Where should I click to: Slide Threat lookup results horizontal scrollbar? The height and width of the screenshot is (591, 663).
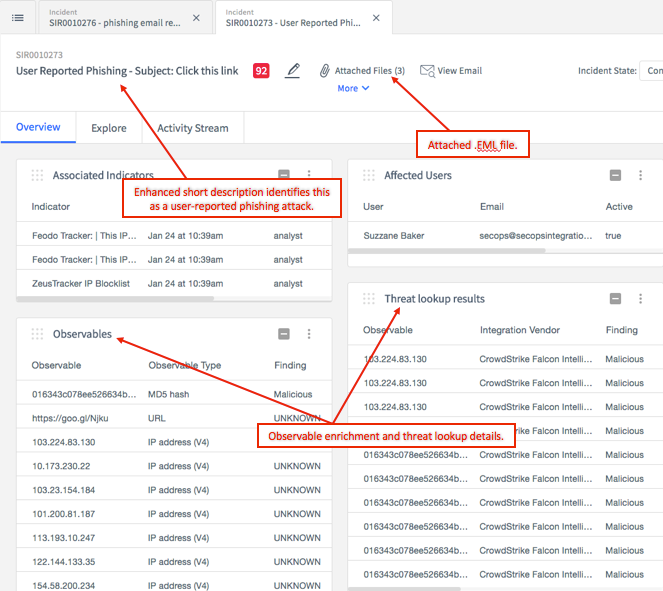(404, 589)
